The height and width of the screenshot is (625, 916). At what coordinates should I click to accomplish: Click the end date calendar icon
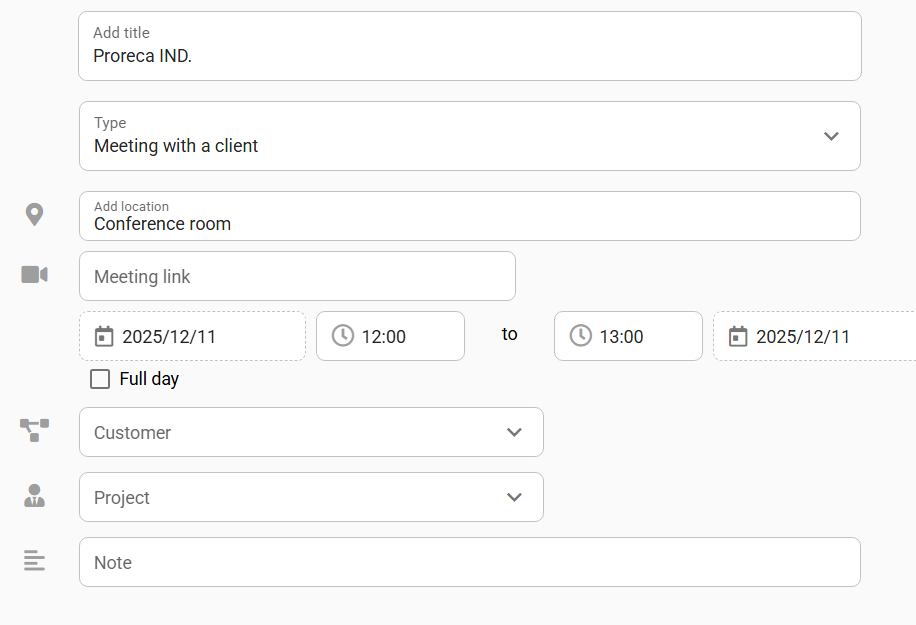pos(737,336)
